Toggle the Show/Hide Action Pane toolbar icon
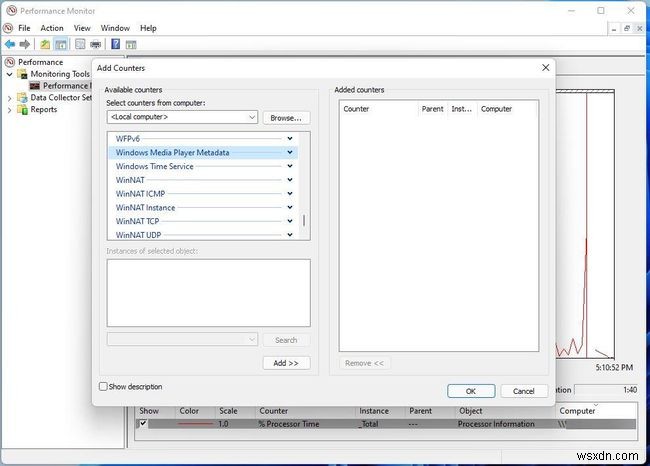Viewport: 650px width, 466px height. point(131,44)
